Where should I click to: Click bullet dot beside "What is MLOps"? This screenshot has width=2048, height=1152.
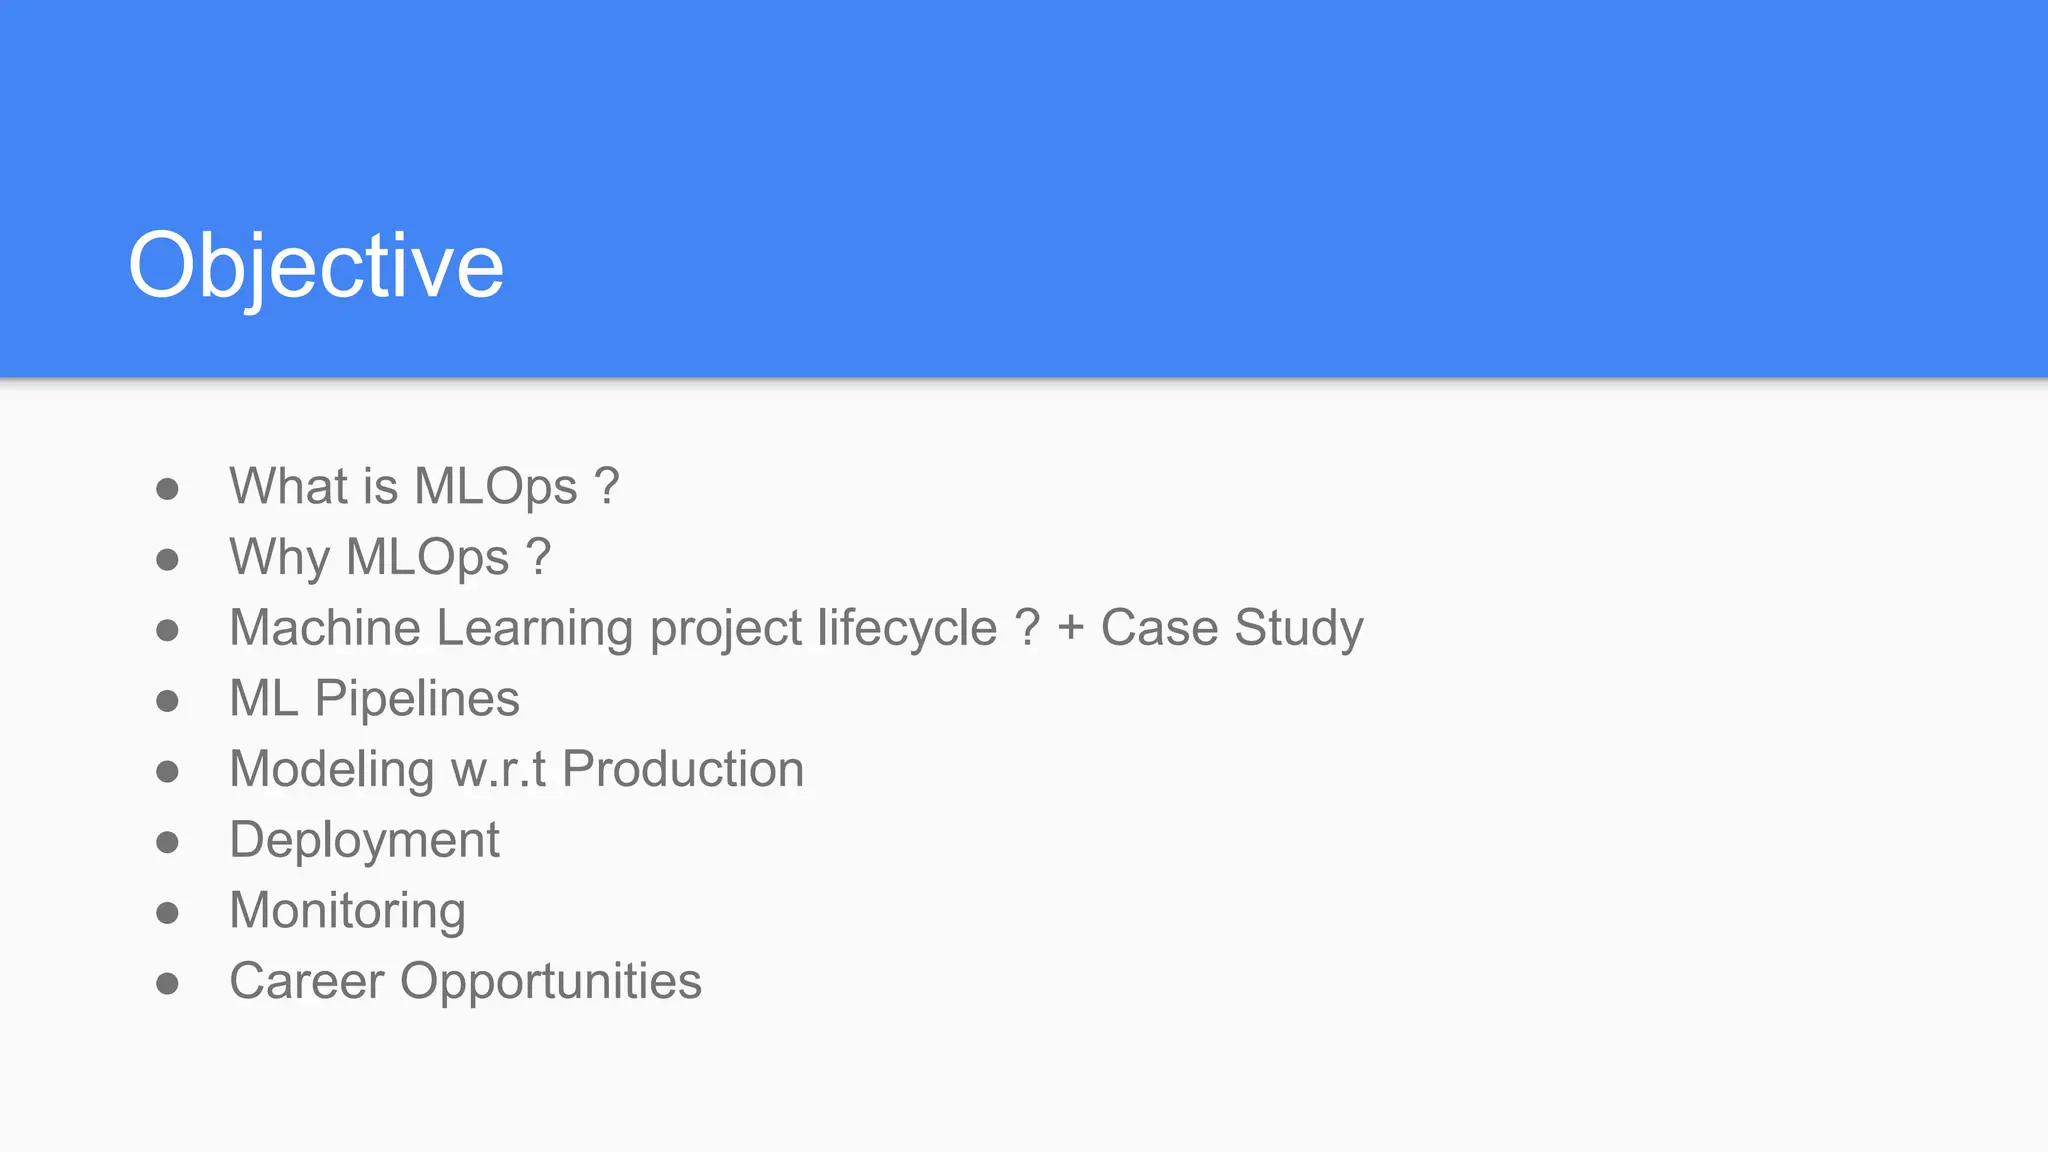pyautogui.click(x=167, y=489)
